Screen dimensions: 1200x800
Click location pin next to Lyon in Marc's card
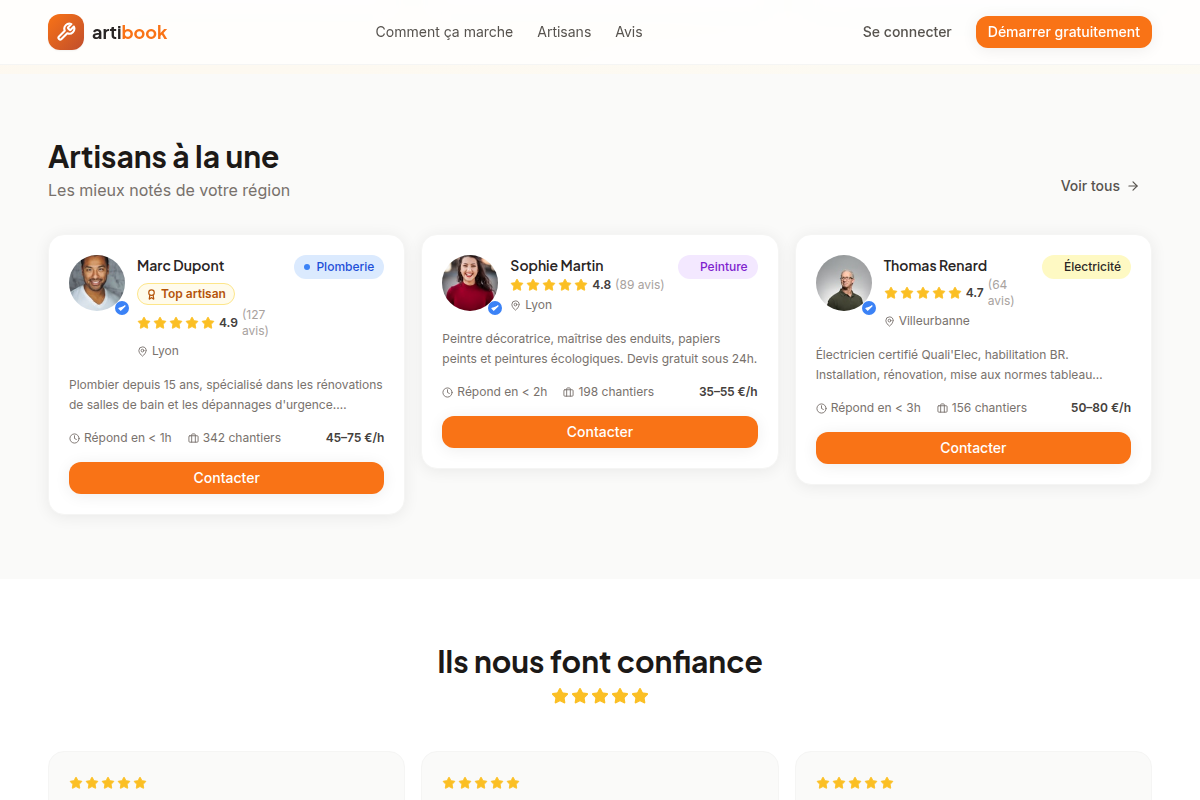(142, 352)
